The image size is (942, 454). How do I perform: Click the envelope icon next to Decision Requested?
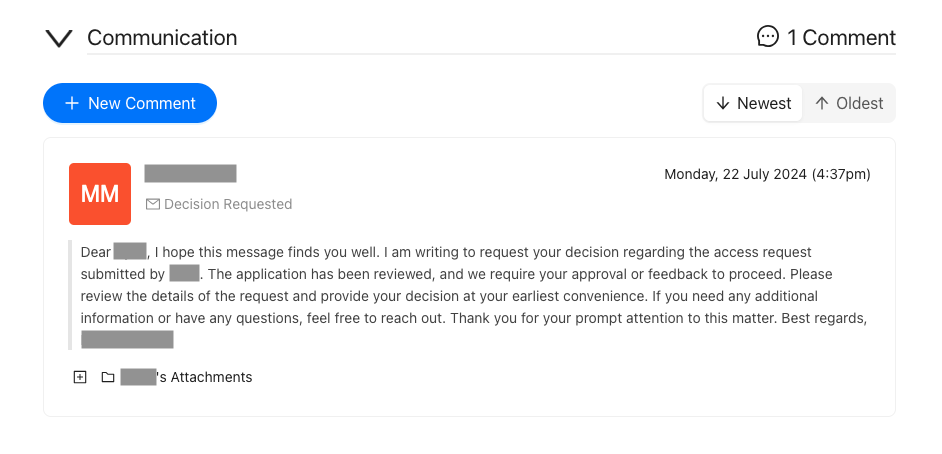pos(153,205)
